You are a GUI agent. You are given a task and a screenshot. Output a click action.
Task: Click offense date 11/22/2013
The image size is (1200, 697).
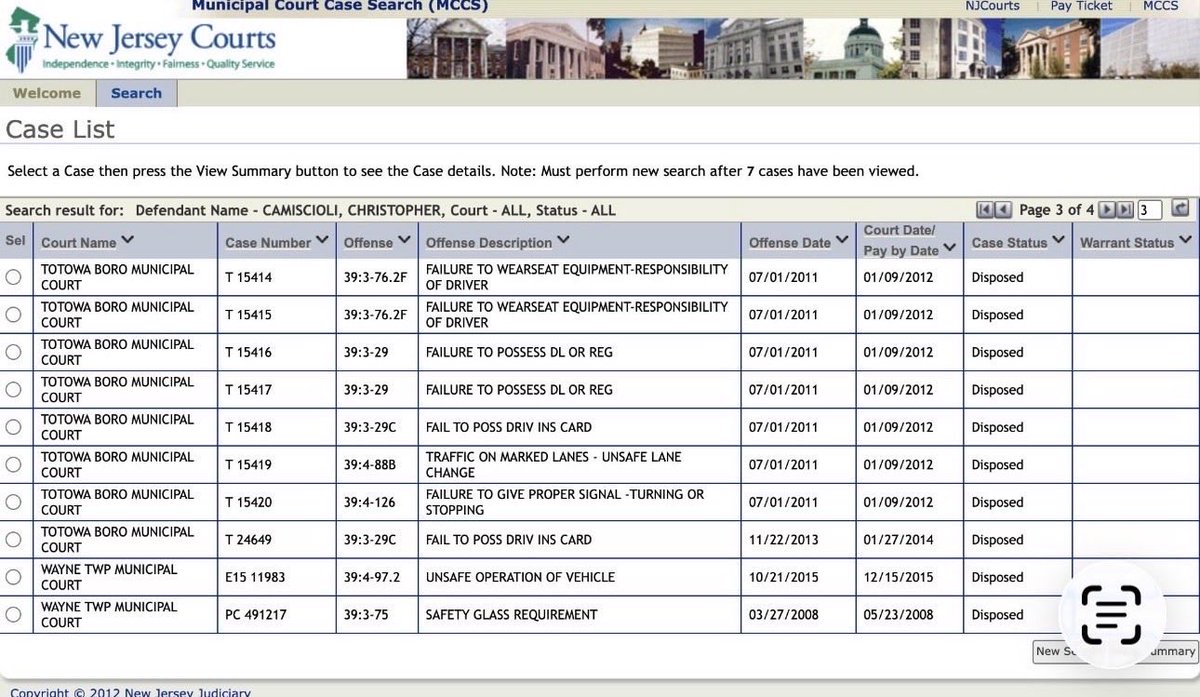click(x=784, y=539)
